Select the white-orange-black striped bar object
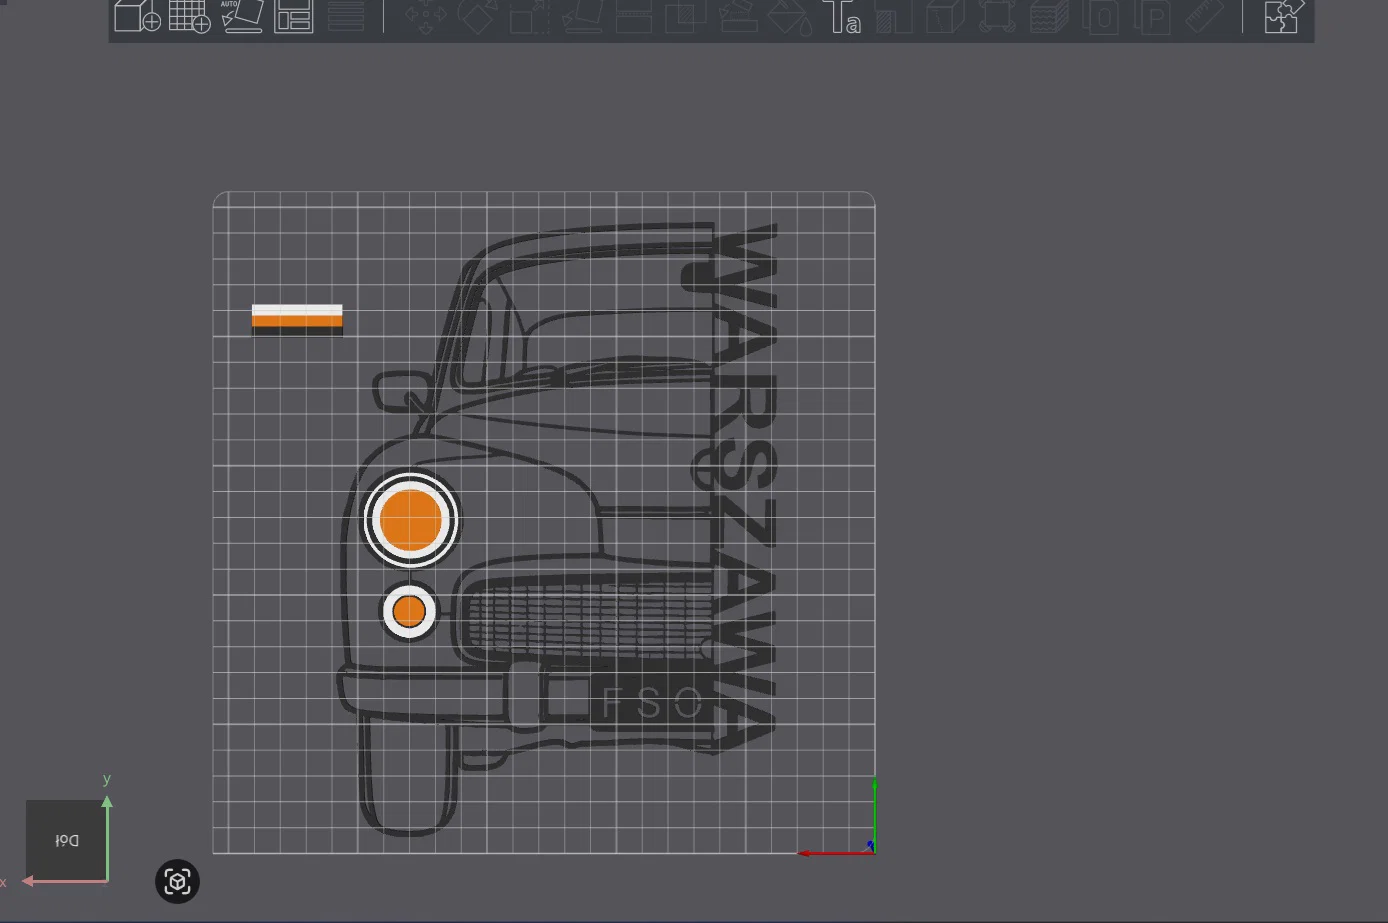 (x=297, y=320)
